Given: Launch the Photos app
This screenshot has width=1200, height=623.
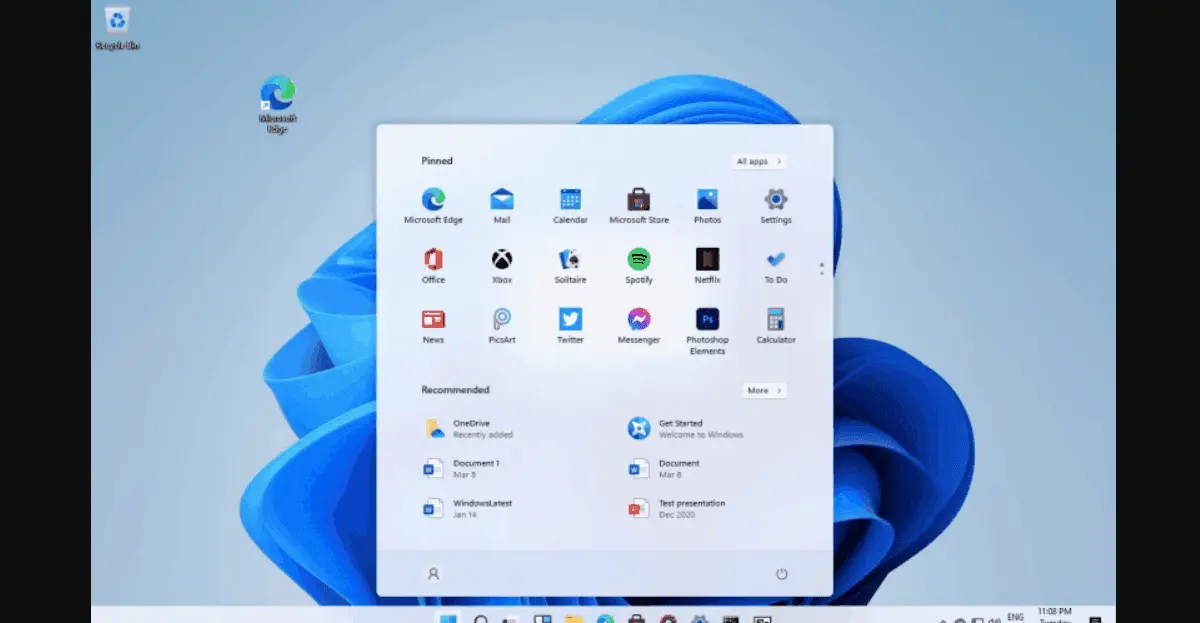Looking at the screenshot, I should [x=707, y=205].
